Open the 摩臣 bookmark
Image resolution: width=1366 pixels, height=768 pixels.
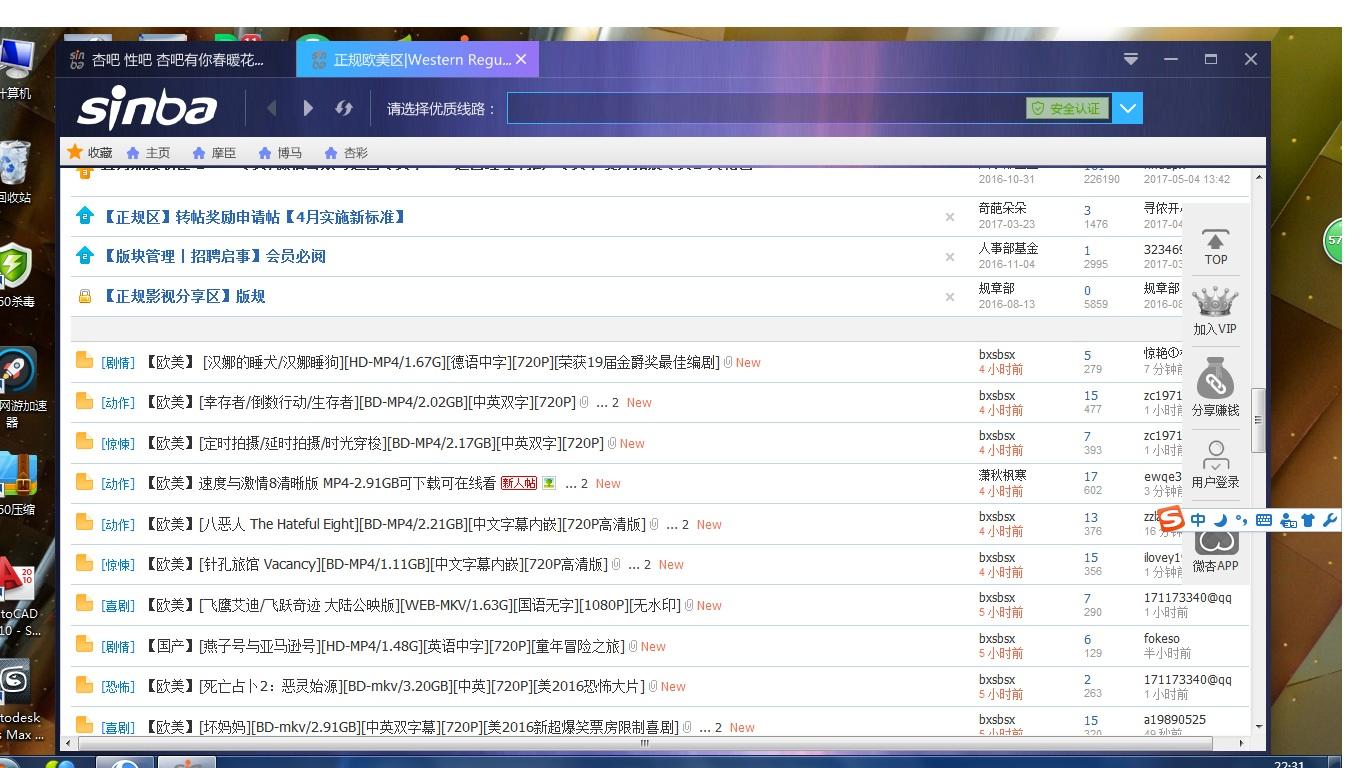214,153
